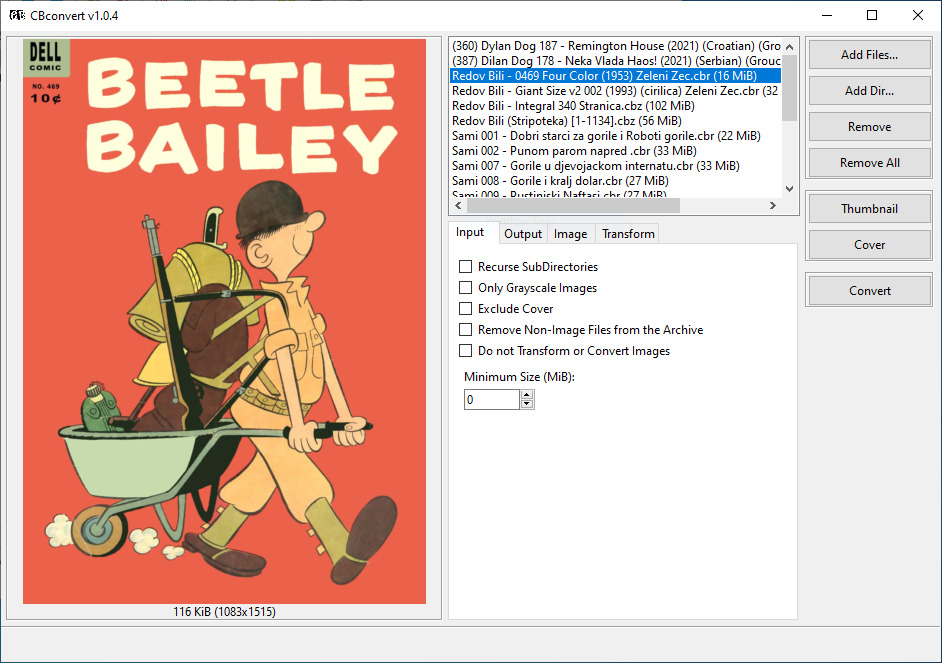Image resolution: width=942 pixels, height=663 pixels.
Task: Go to the Image tab
Action: [570, 234]
